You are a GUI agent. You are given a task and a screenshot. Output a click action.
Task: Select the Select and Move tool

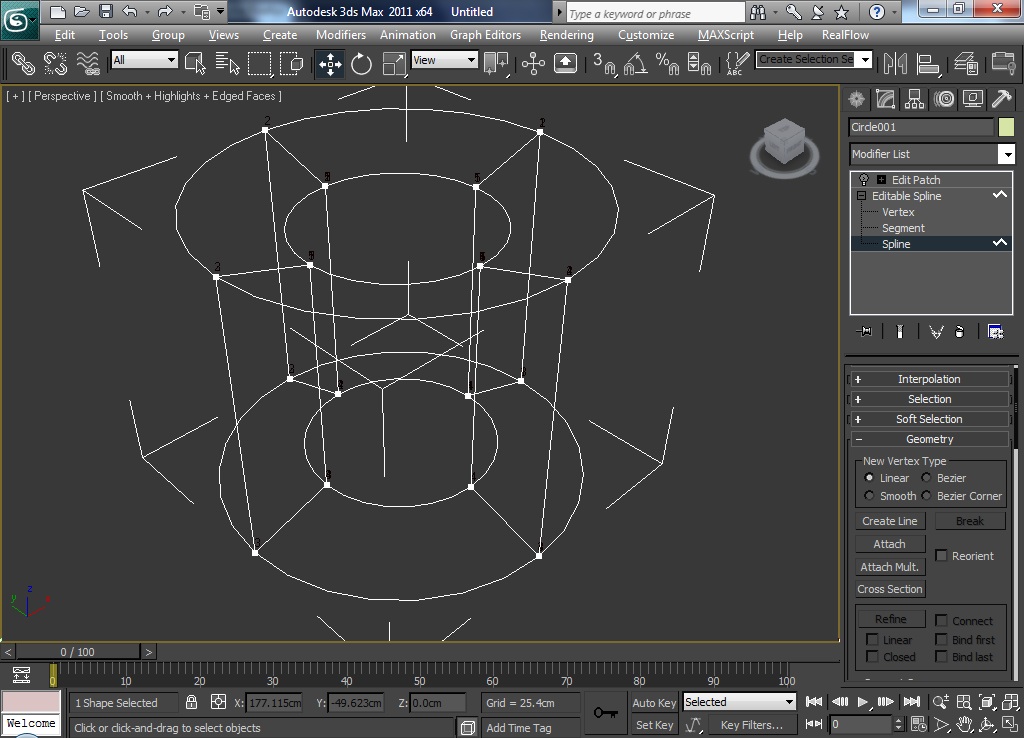[x=330, y=63]
